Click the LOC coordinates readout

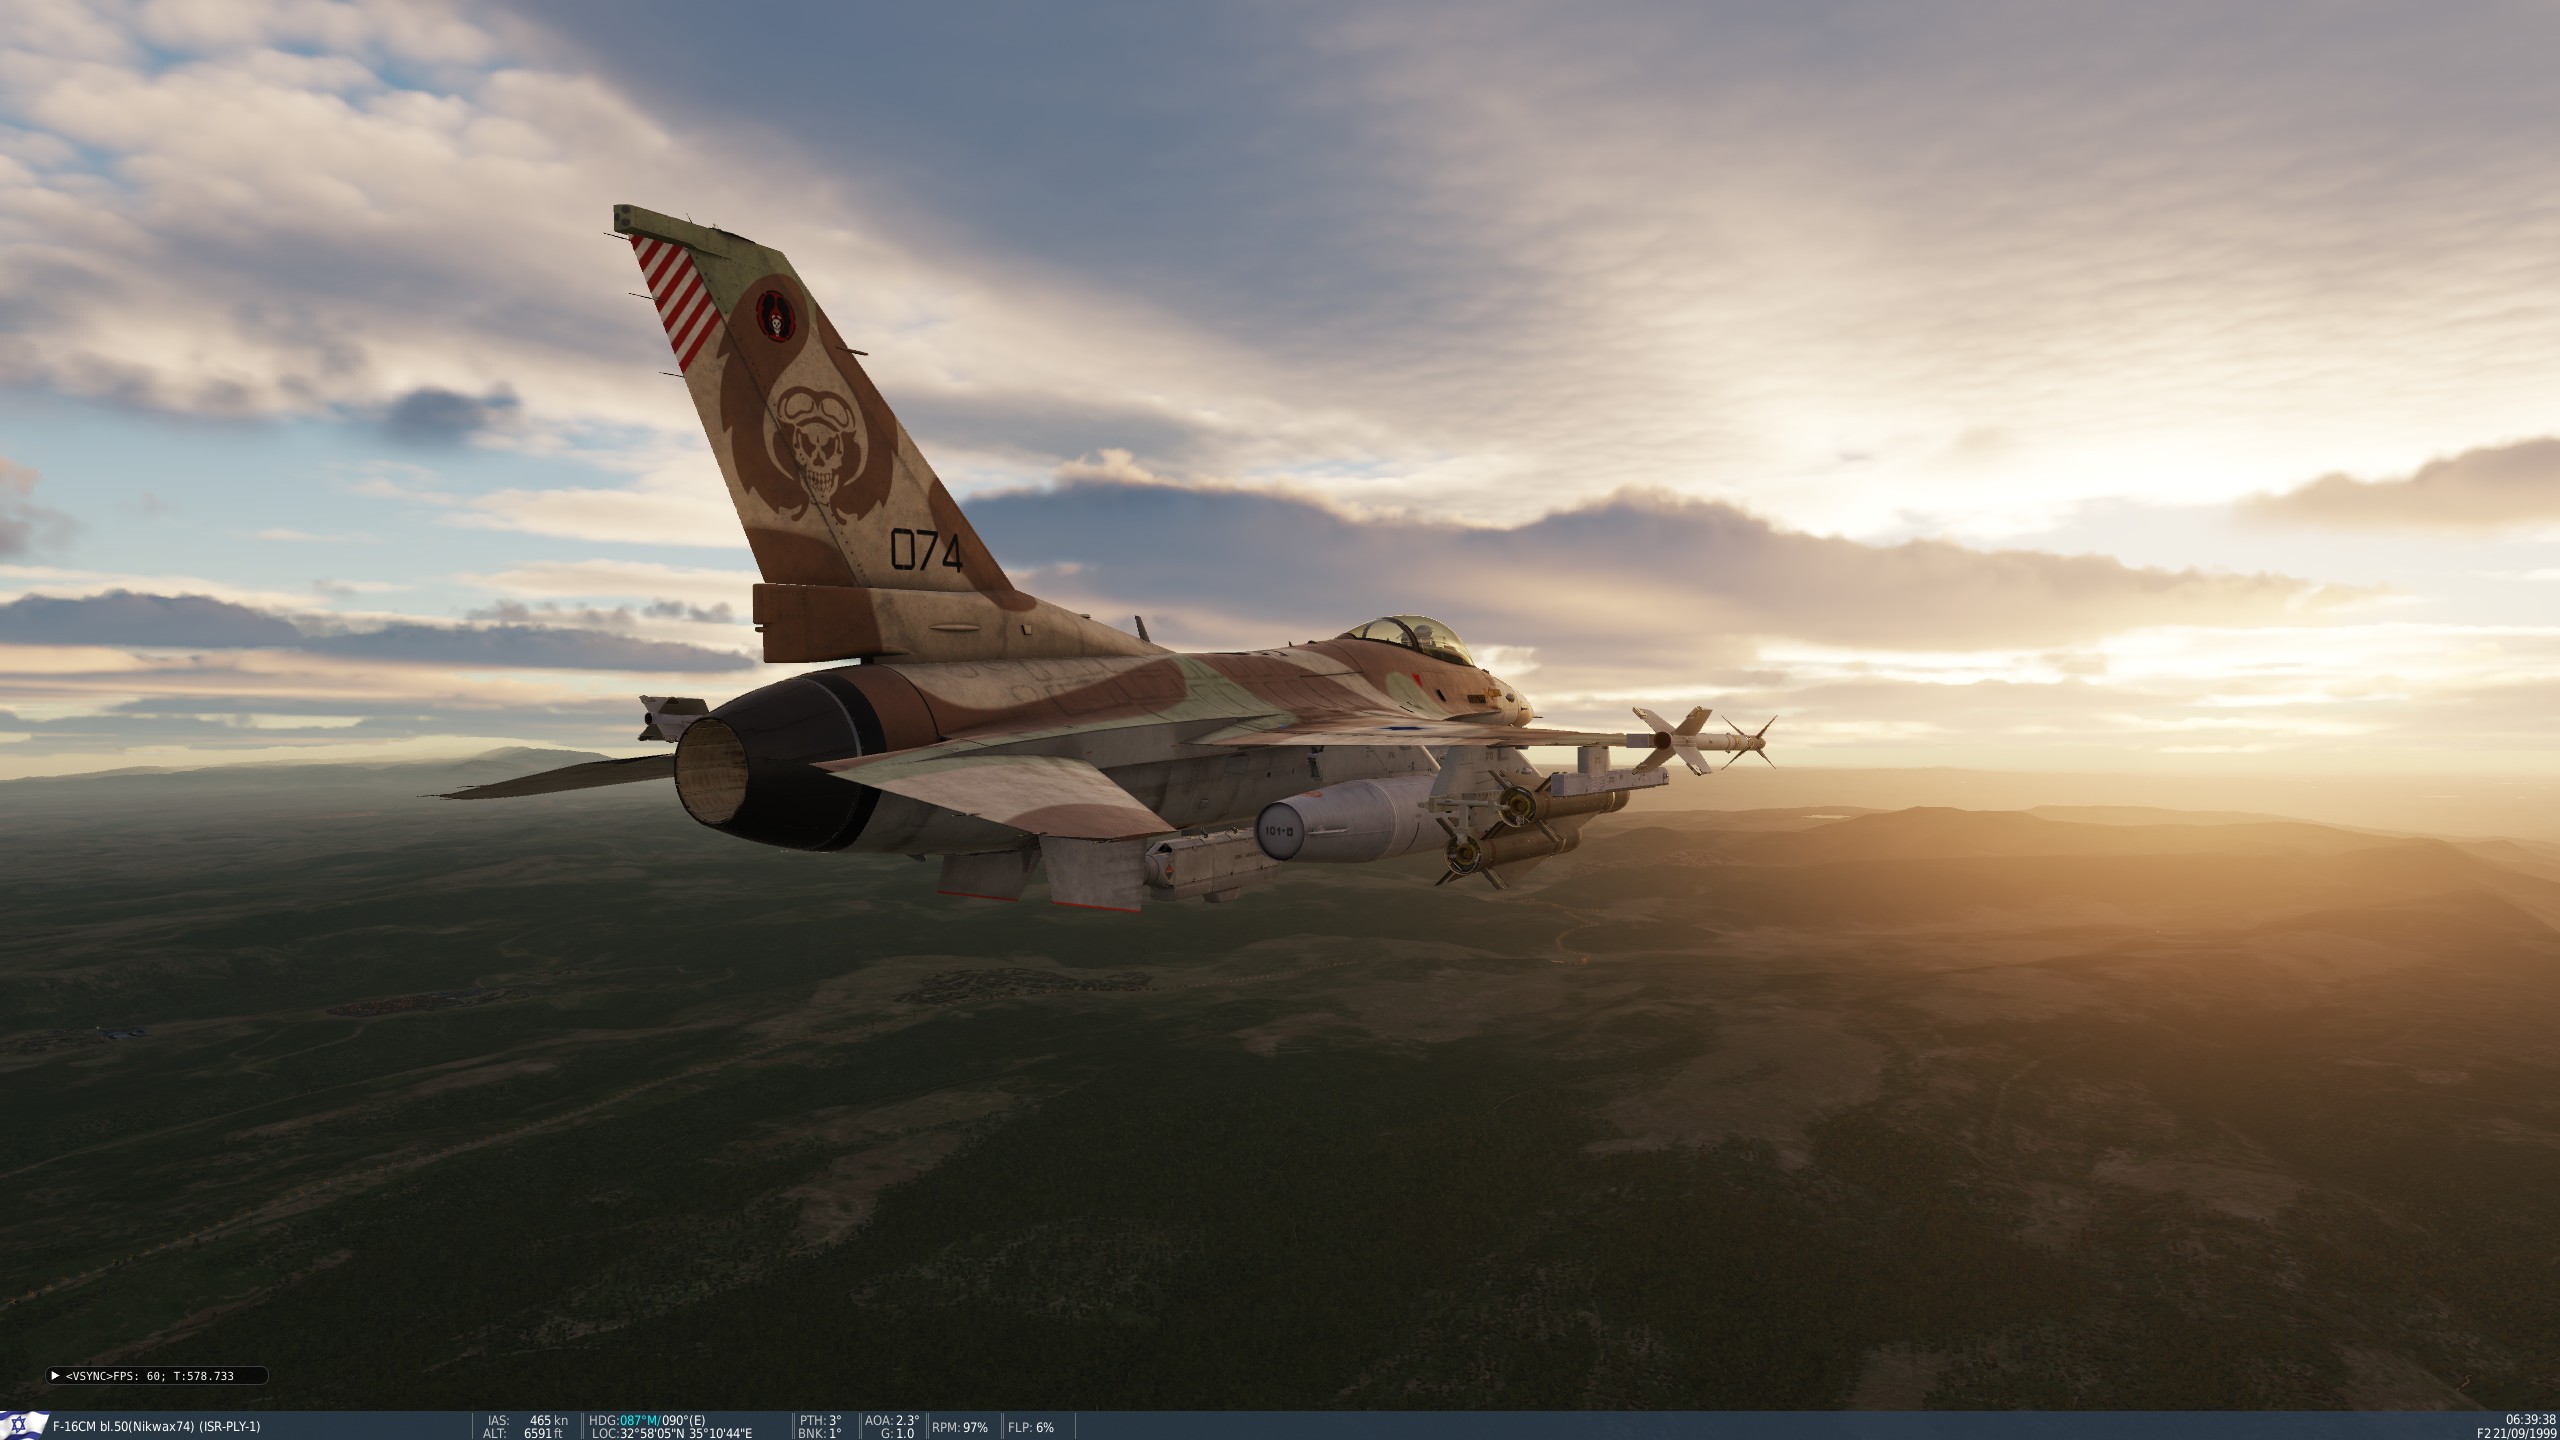(672, 1433)
